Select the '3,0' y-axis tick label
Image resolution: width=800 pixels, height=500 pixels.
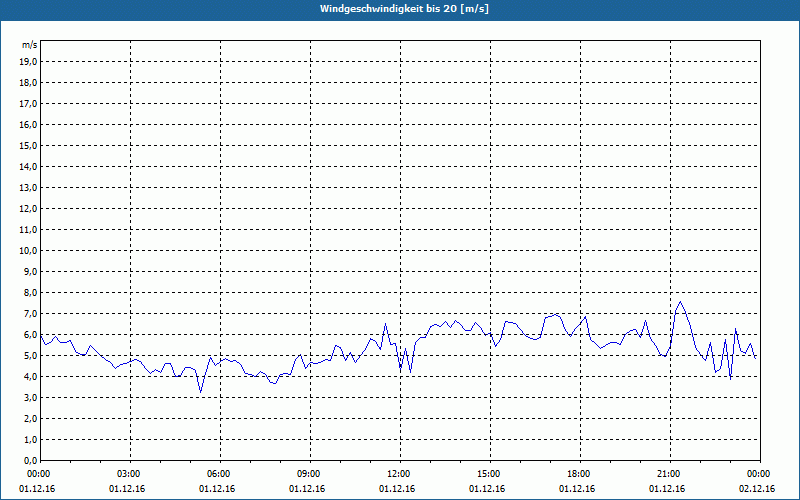pos(31,397)
